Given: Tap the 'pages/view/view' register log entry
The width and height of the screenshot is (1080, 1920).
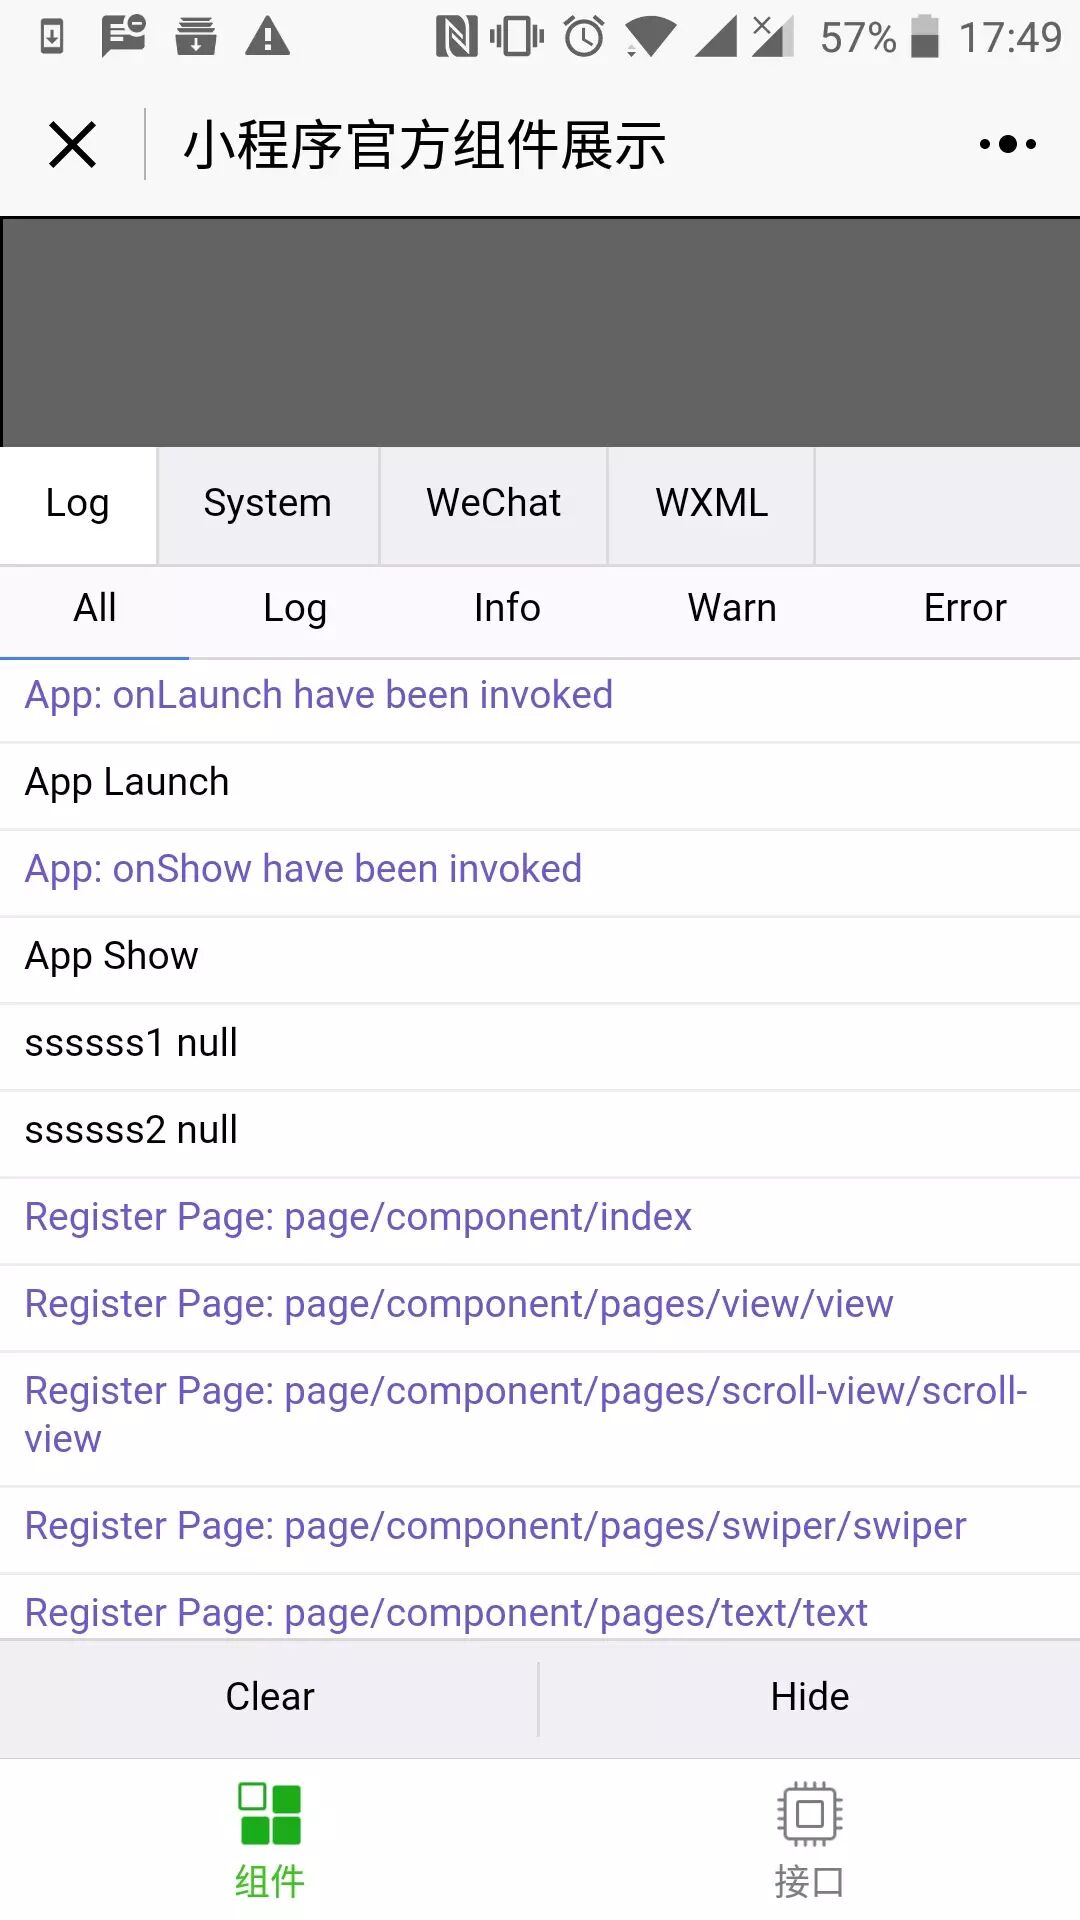Looking at the screenshot, I should [x=540, y=1306].
